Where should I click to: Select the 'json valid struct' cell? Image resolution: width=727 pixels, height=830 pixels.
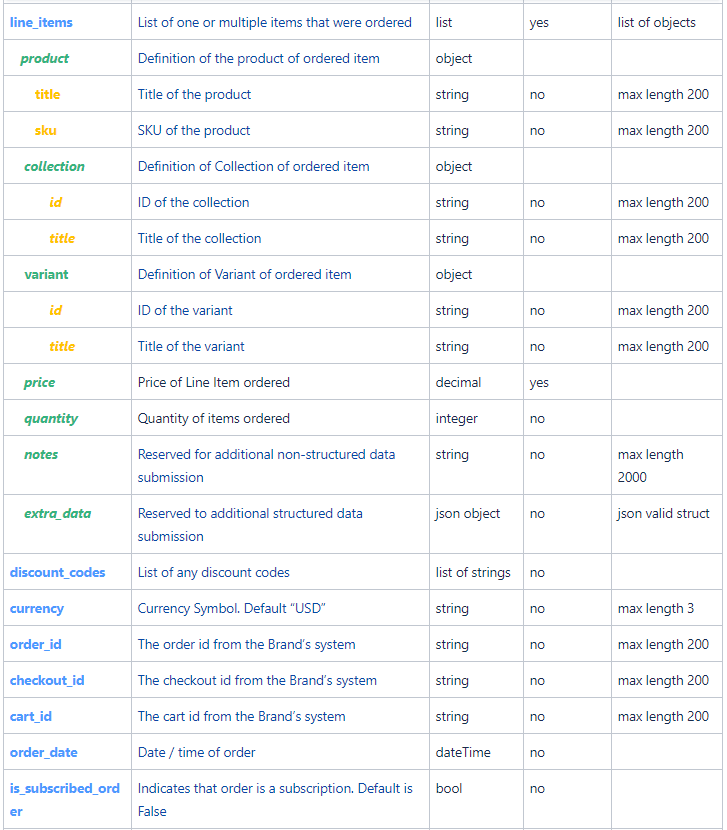pos(663,514)
